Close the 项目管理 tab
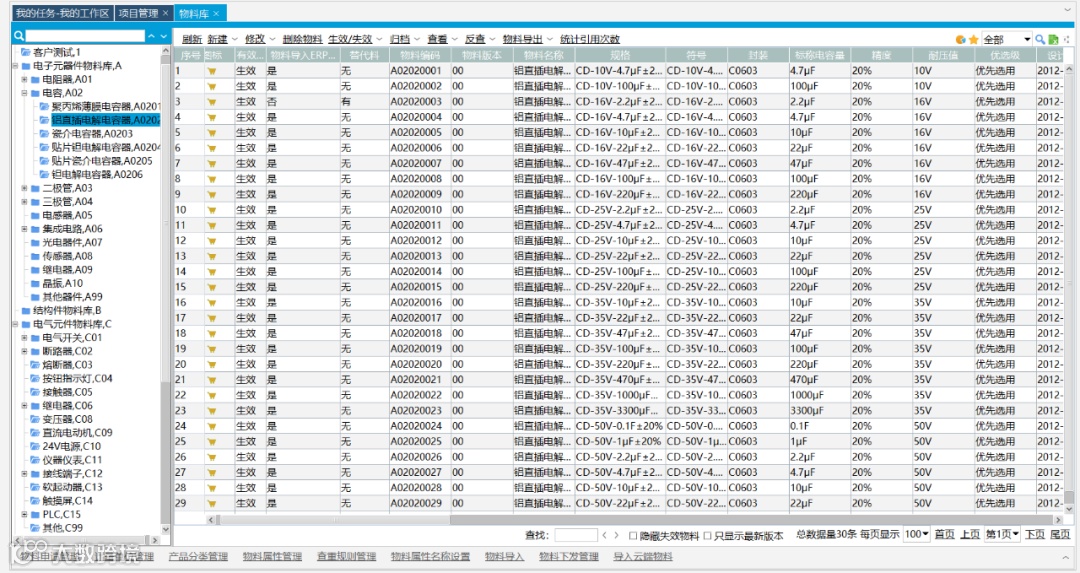Image resolution: width=1080 pixels, height=573 pixels. click(165, 13)
